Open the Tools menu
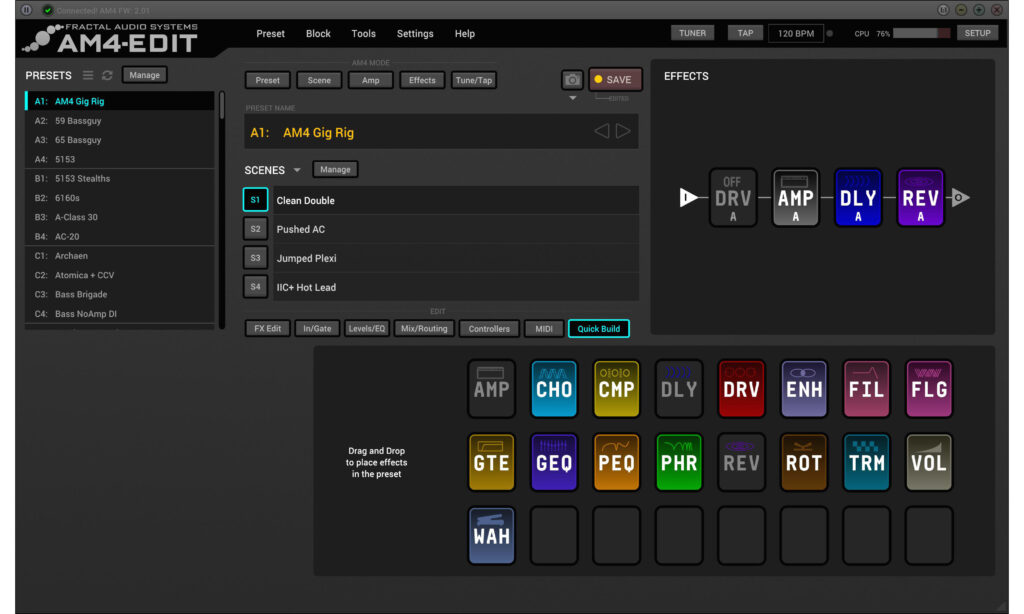 click(x=363, y=33)
